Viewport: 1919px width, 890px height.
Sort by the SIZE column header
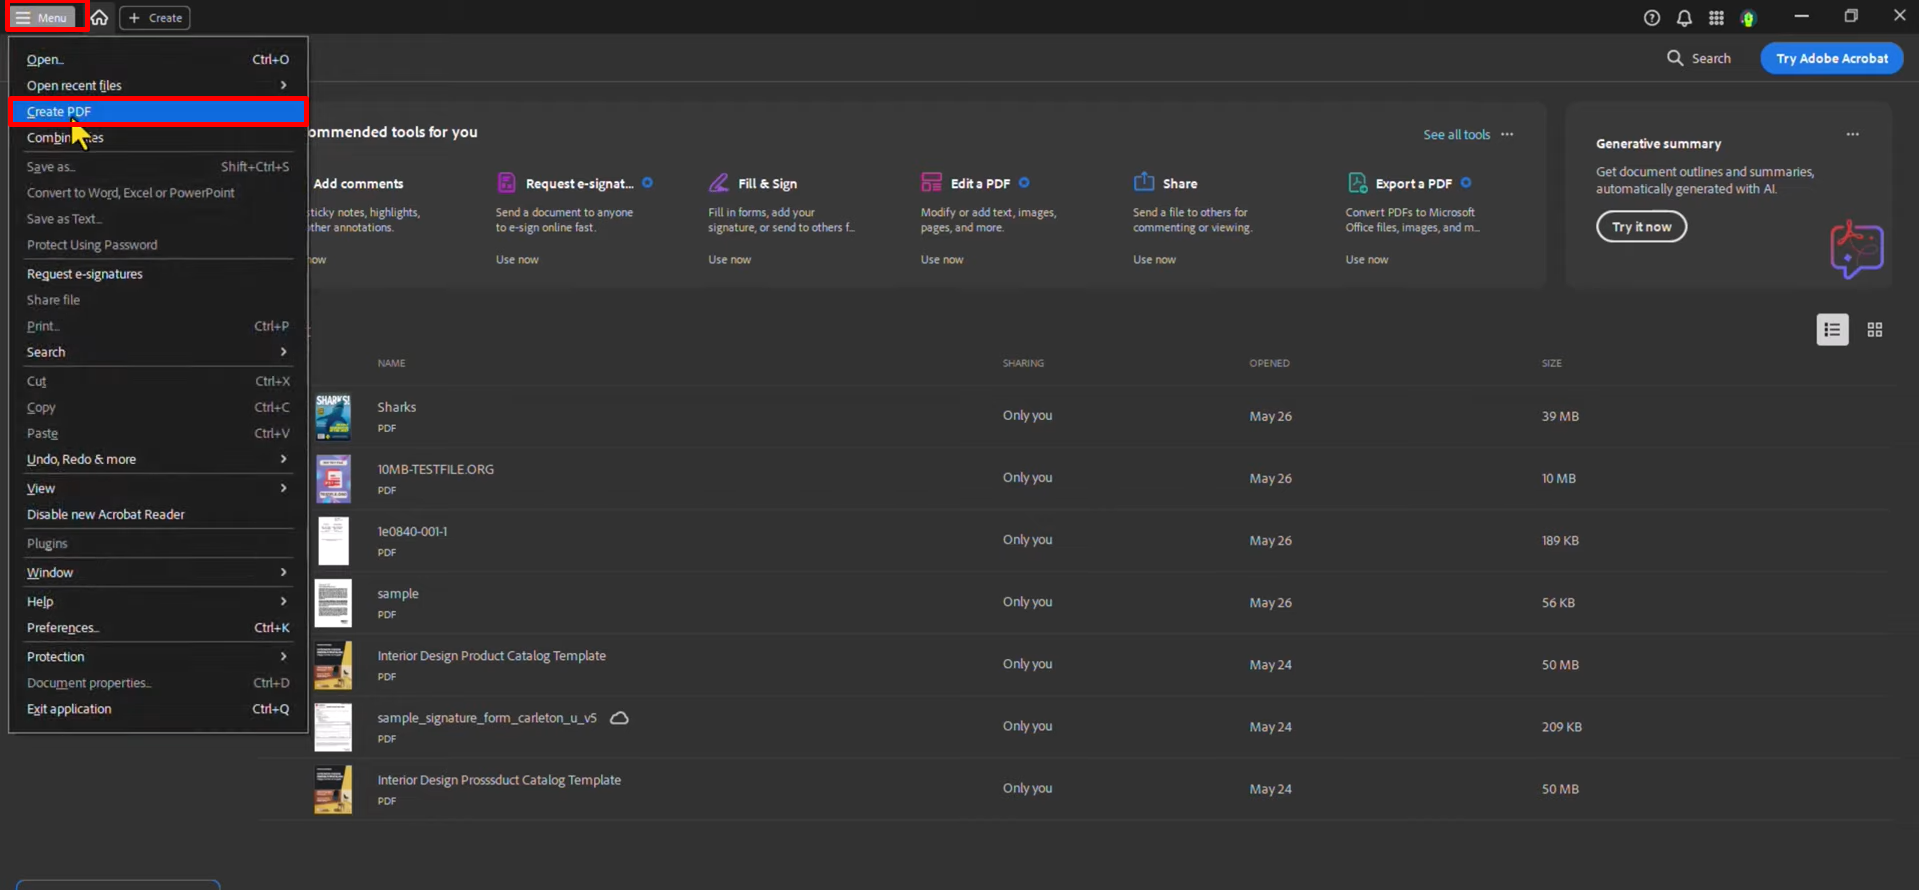click(x=1551, y=363)
